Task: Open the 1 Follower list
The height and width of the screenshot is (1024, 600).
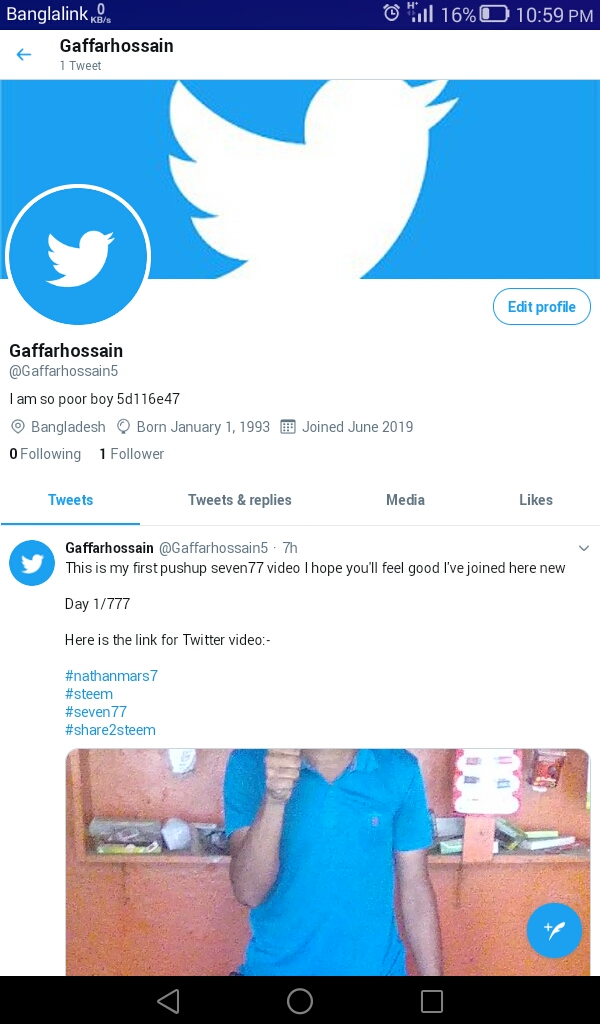Action: pyautogui.click(x=131, y=454)
